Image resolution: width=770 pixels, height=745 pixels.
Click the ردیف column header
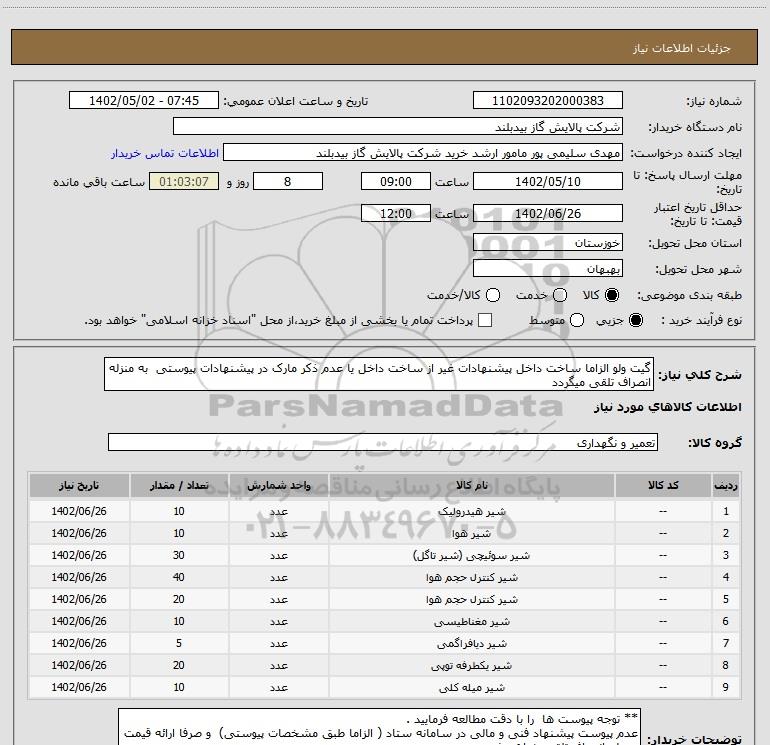click(726, 485)
